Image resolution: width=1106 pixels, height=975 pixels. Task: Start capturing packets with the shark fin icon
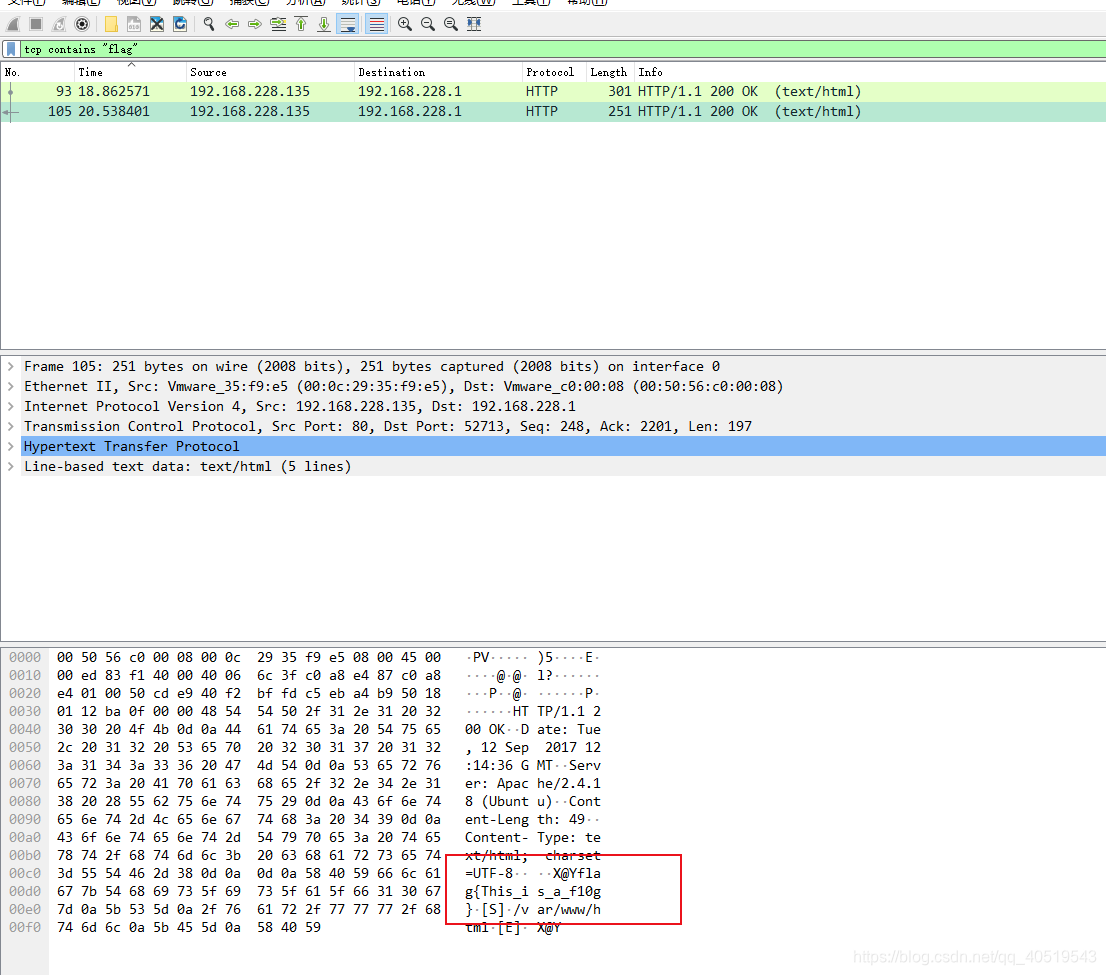pos(13,25)
